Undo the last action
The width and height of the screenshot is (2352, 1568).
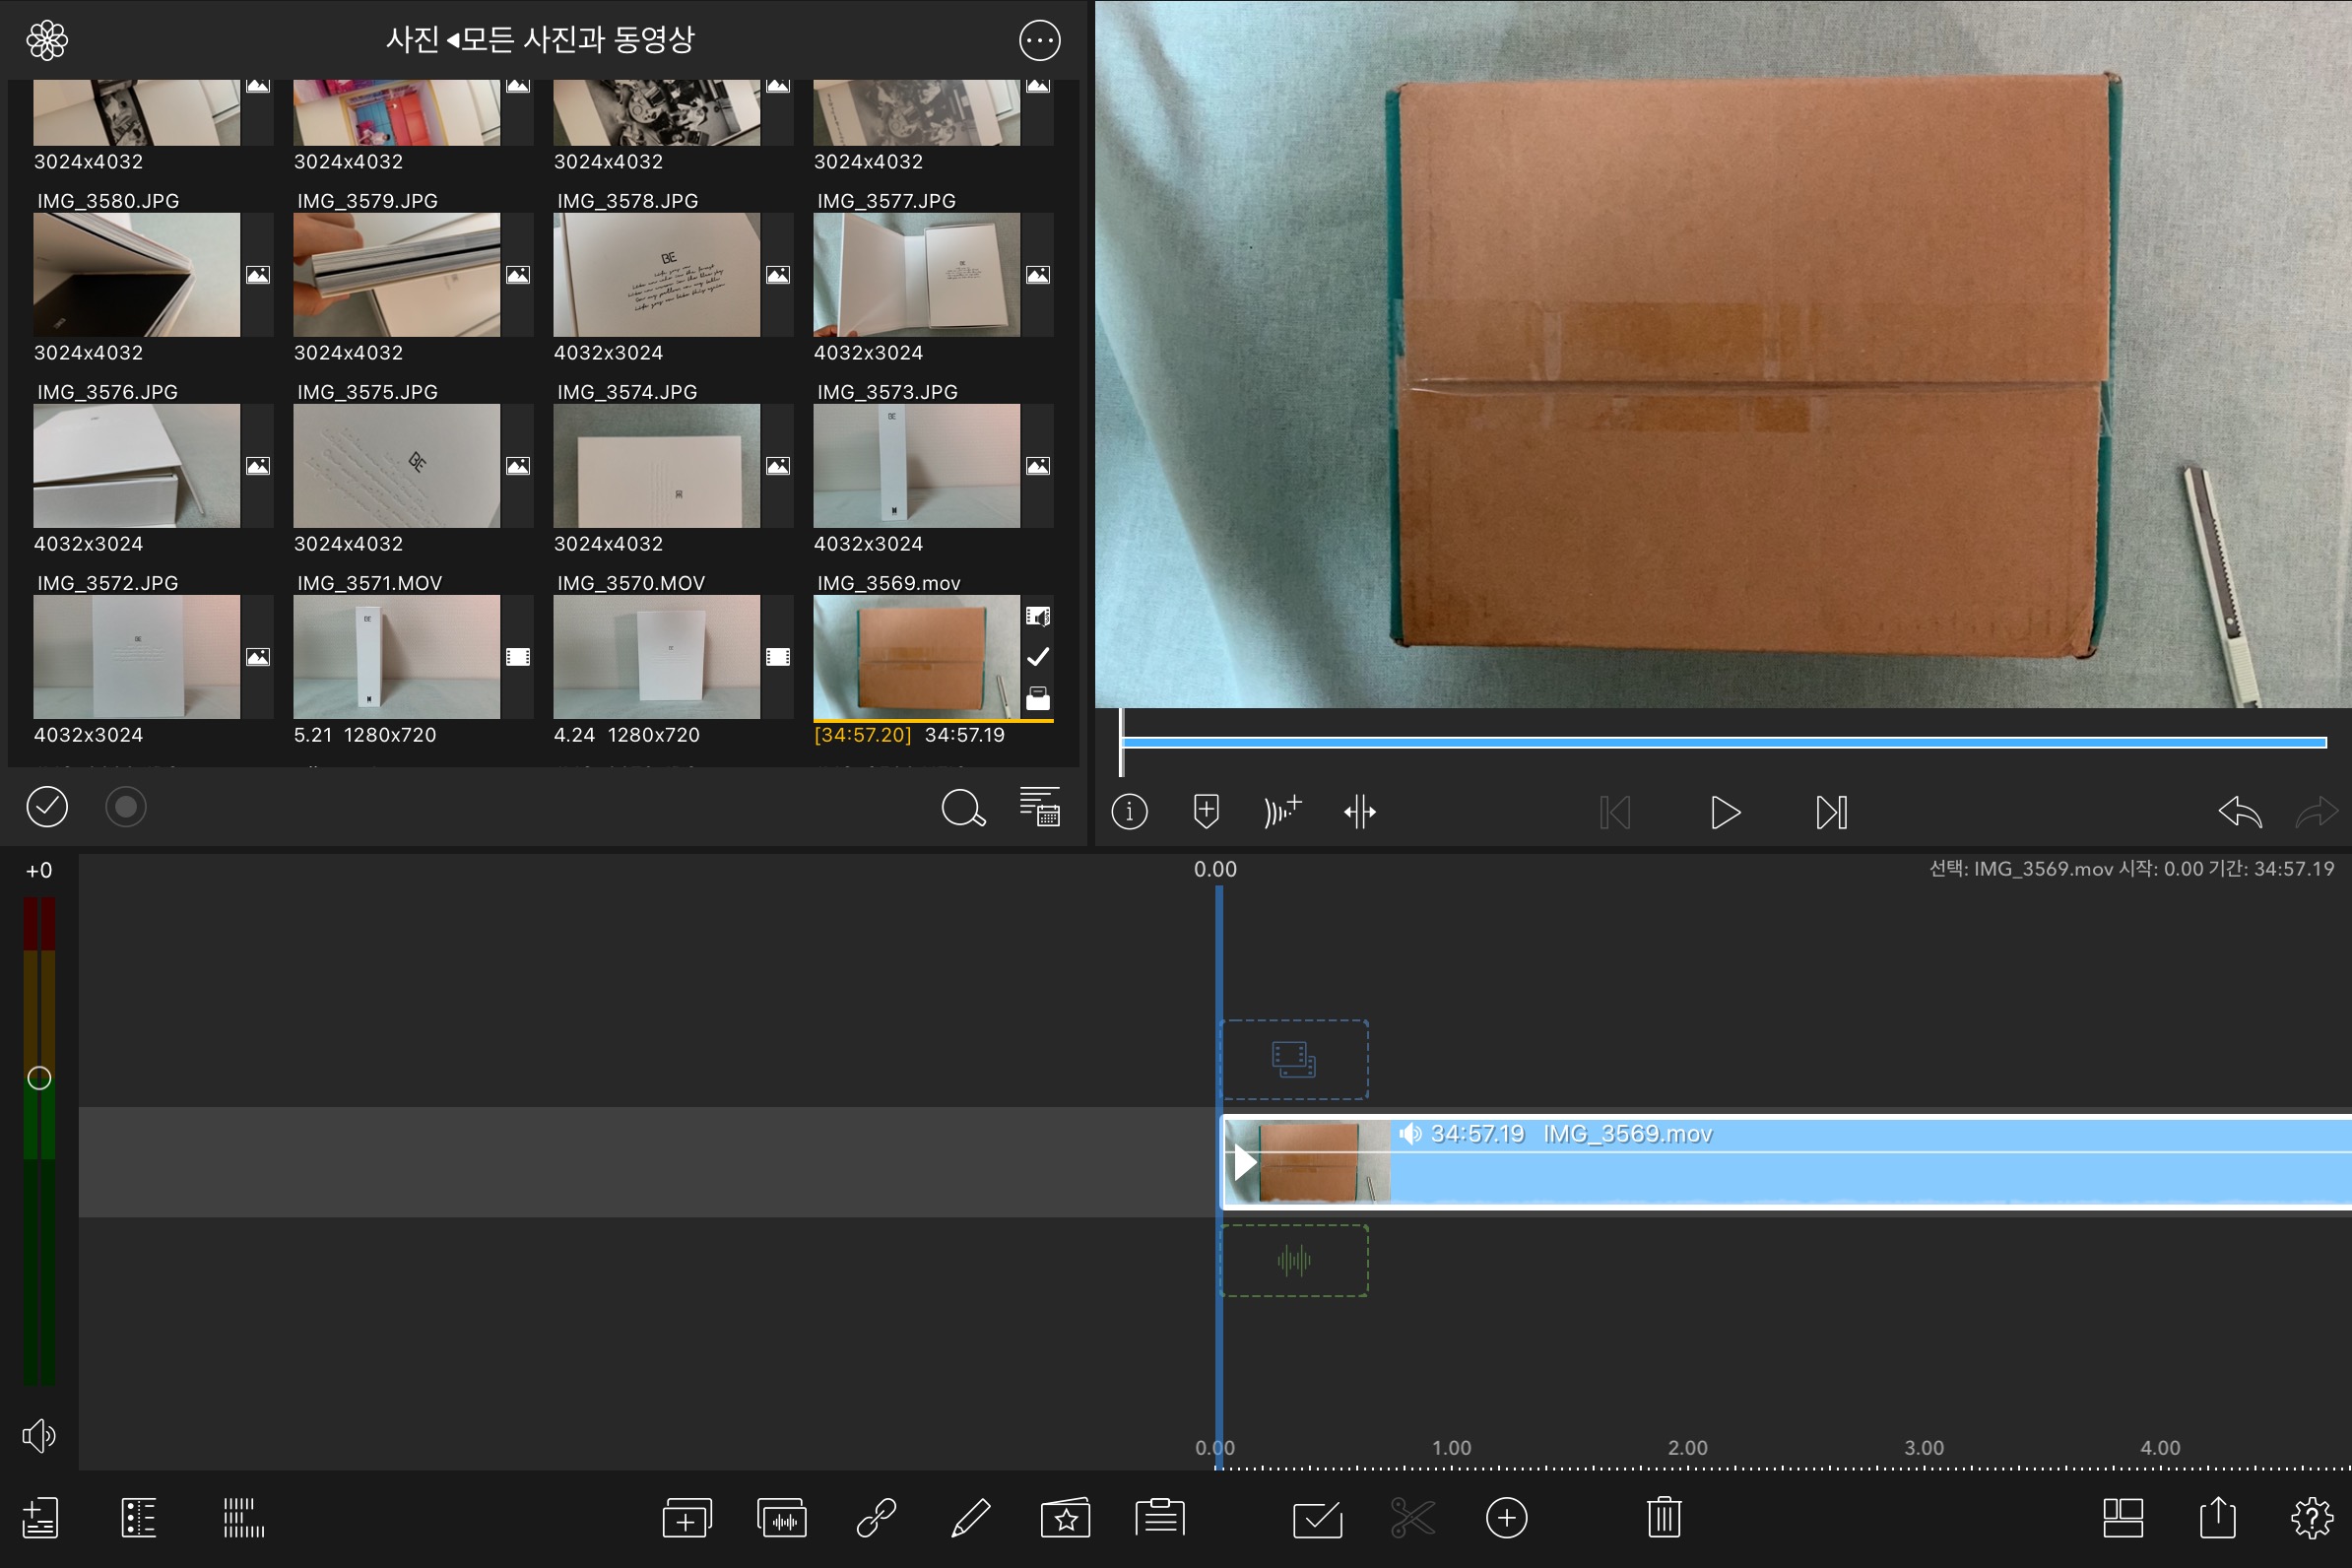[2239, 811]
